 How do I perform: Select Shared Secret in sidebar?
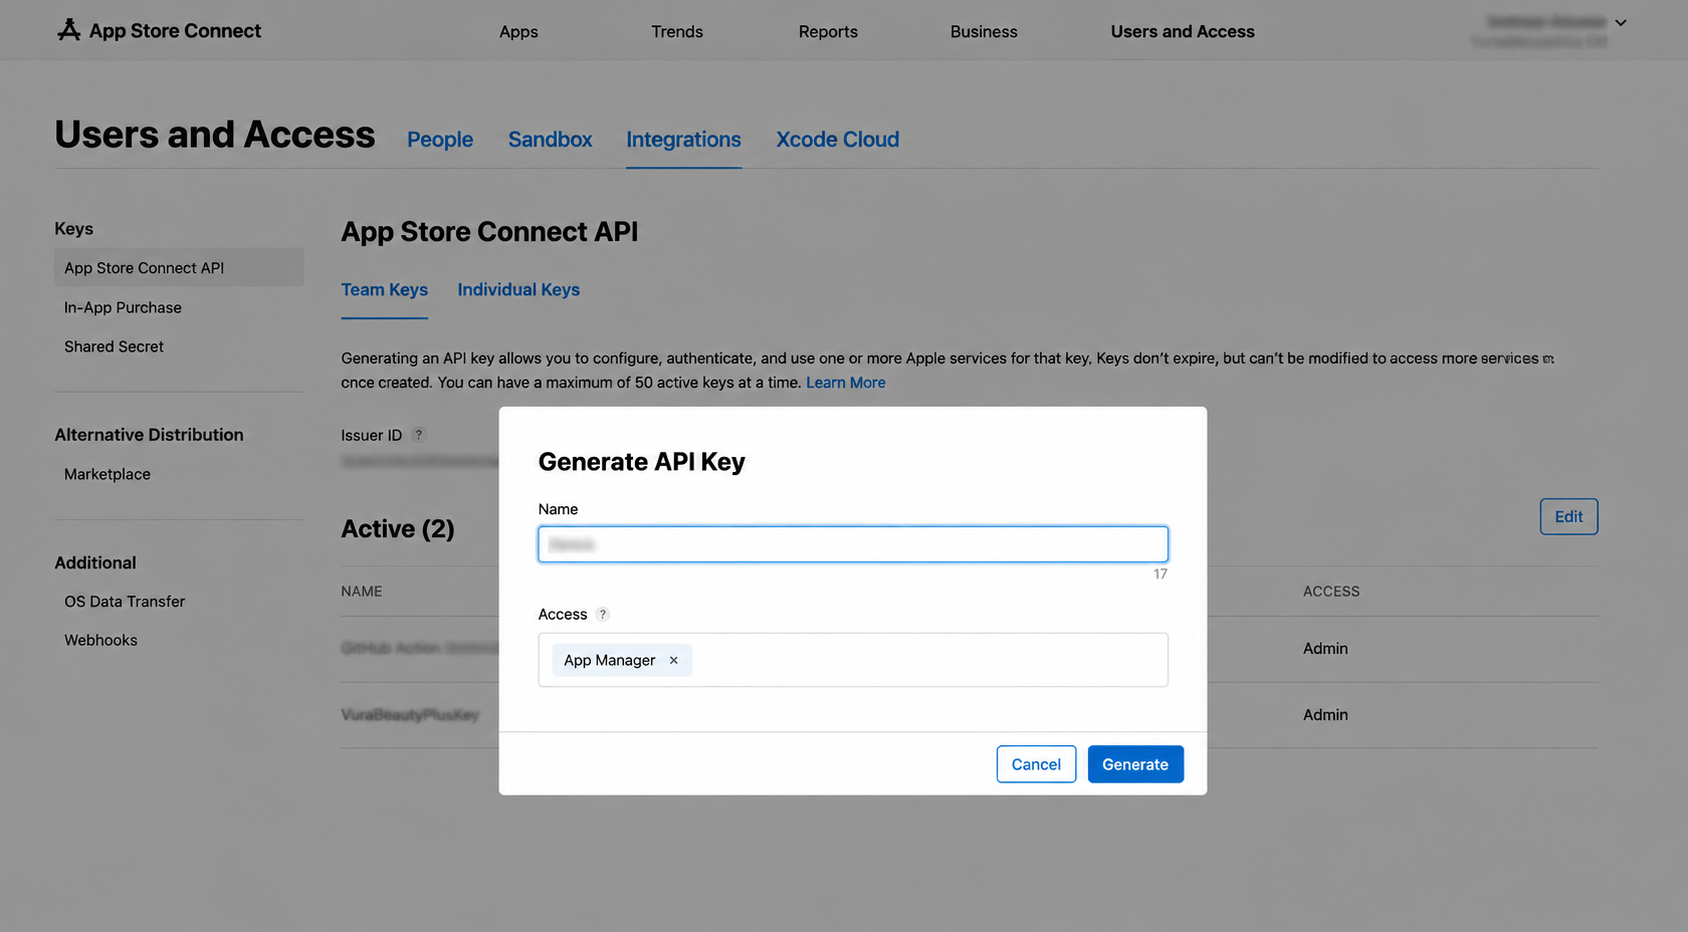[x=114, y=346]
